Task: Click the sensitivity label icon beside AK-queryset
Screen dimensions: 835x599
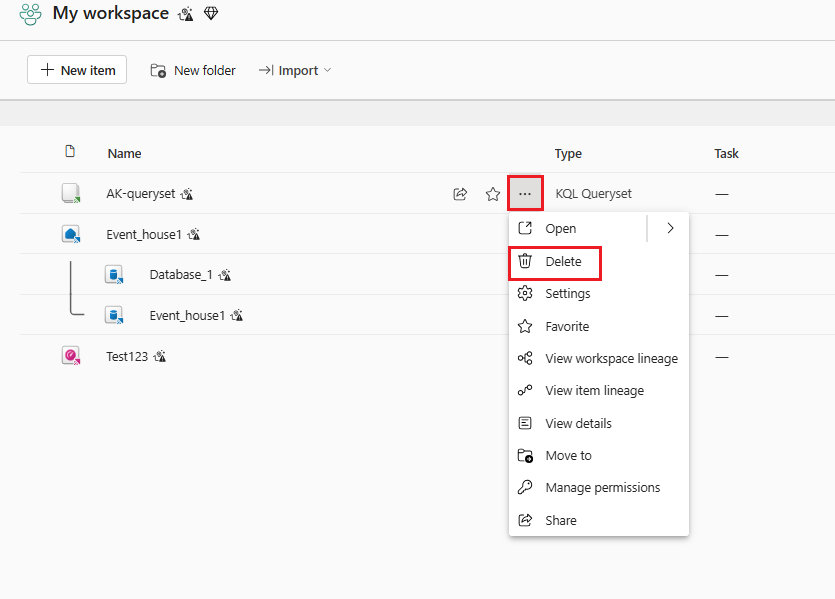Action: click(x=186, y=194)
